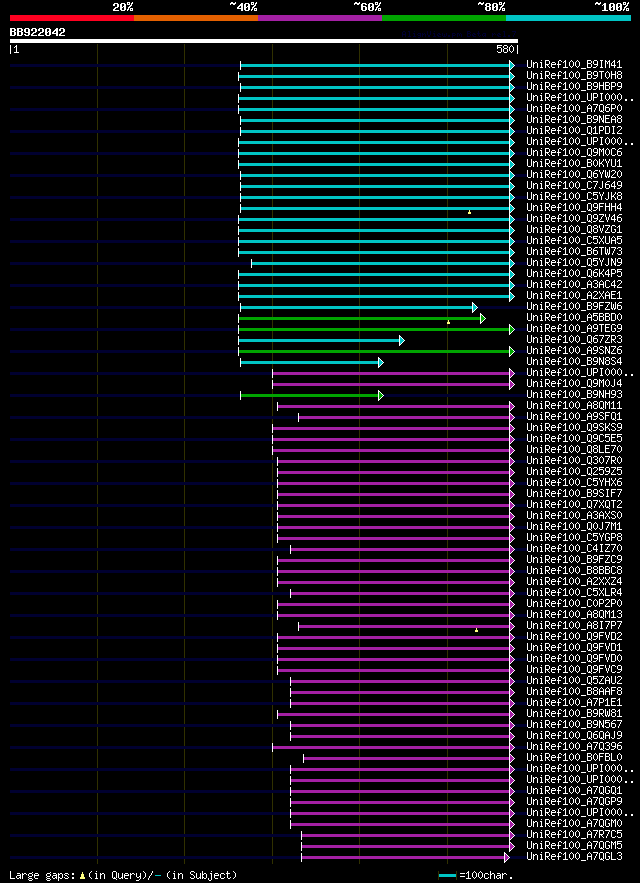
Task: Click the yellow gap marker in A5BBD0 row
Action: (448, 322)
